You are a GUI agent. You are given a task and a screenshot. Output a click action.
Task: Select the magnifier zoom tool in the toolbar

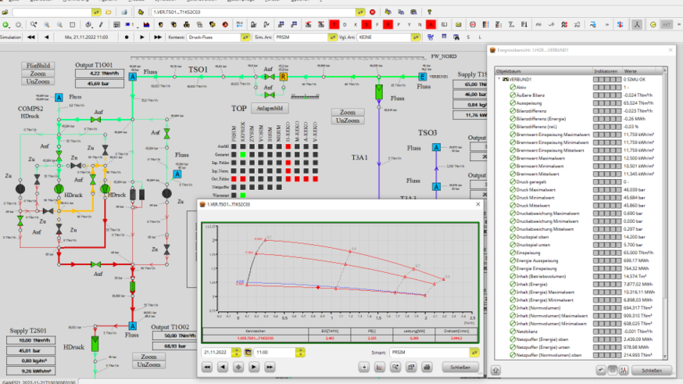point(34,25)
